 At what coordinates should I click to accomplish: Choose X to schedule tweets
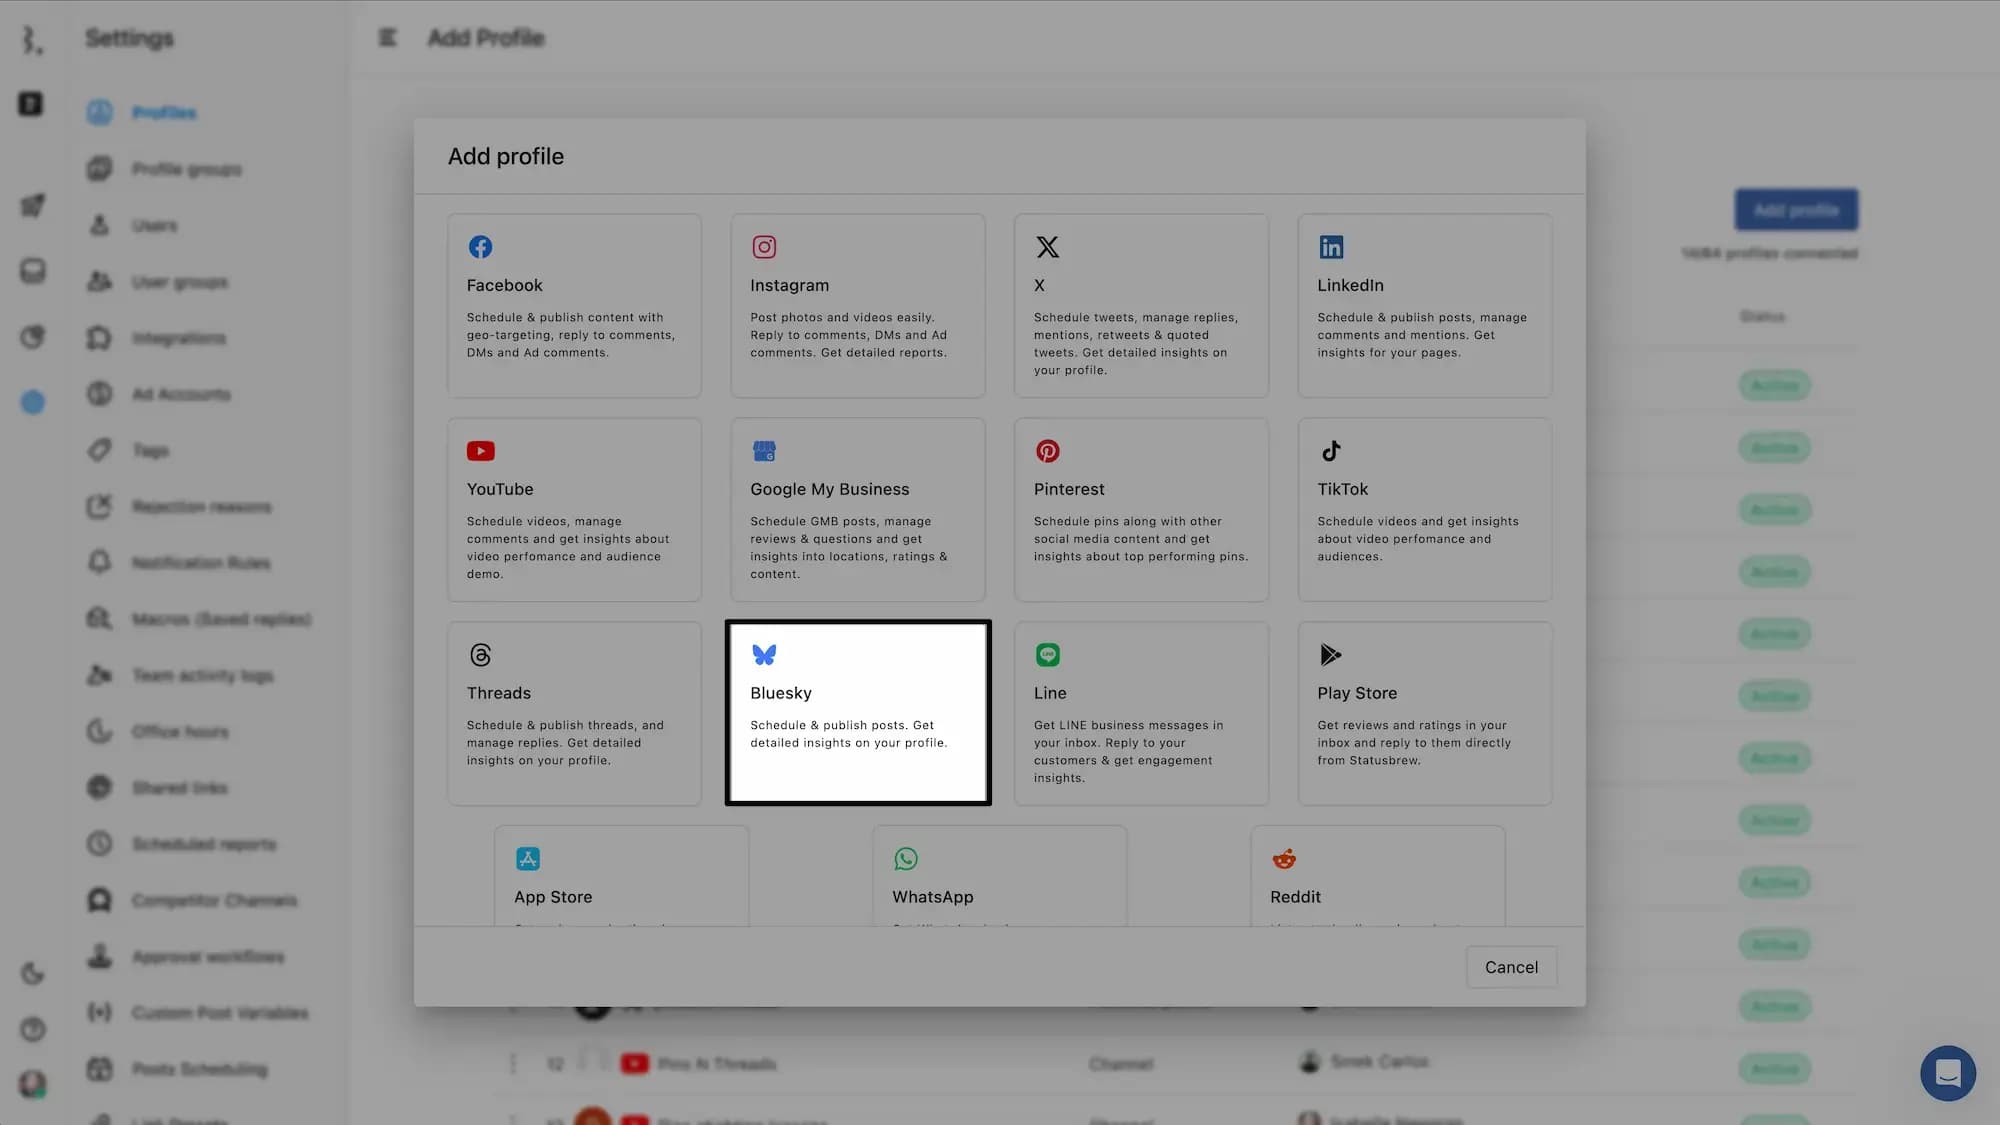pyautogui.click(x=1141, y=305)
